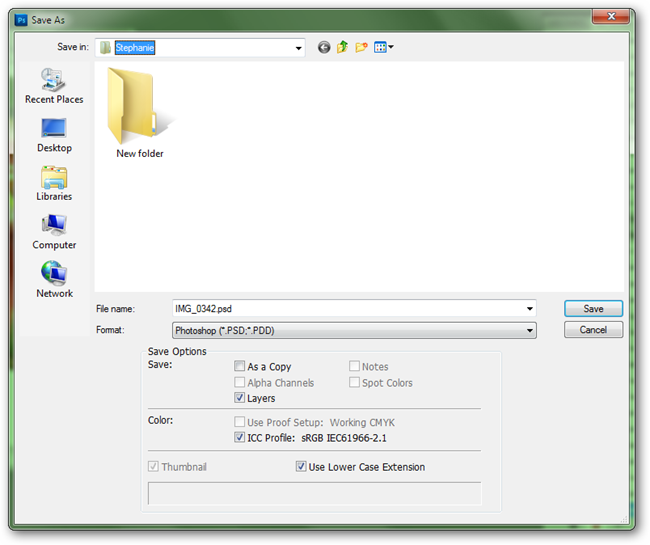Open Libraries location
Screen dimensions: 650x545
[54, 184]
